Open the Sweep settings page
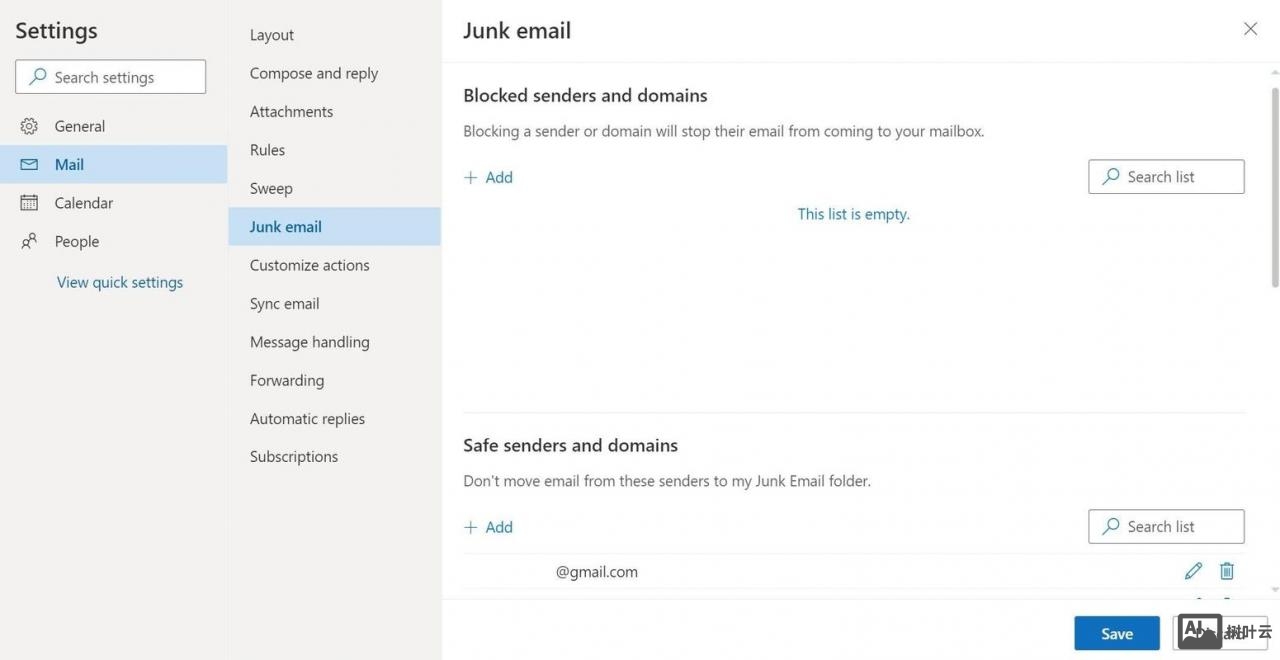This screenshot has width=1280, height=660. click(271, 188)
